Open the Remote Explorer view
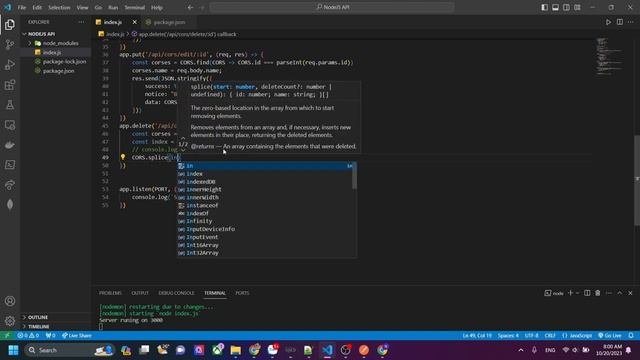The height and width of the screenshot is (360, 640). coord(10,125)
